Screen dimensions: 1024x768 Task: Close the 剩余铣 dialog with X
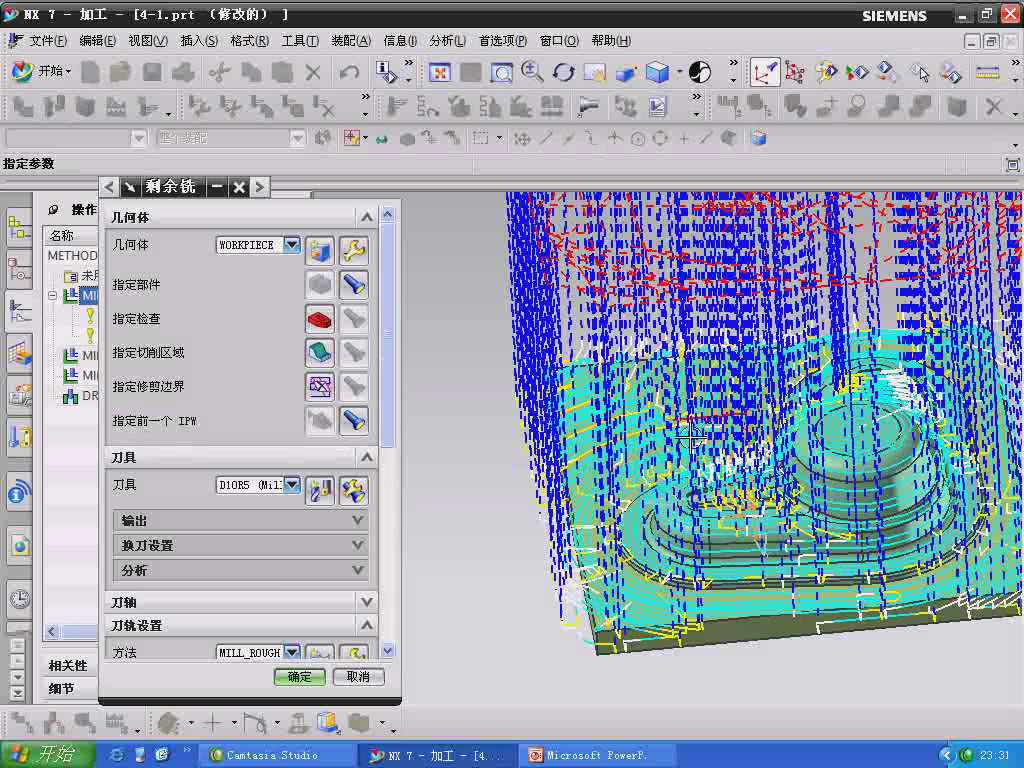(x=239, y=187)
